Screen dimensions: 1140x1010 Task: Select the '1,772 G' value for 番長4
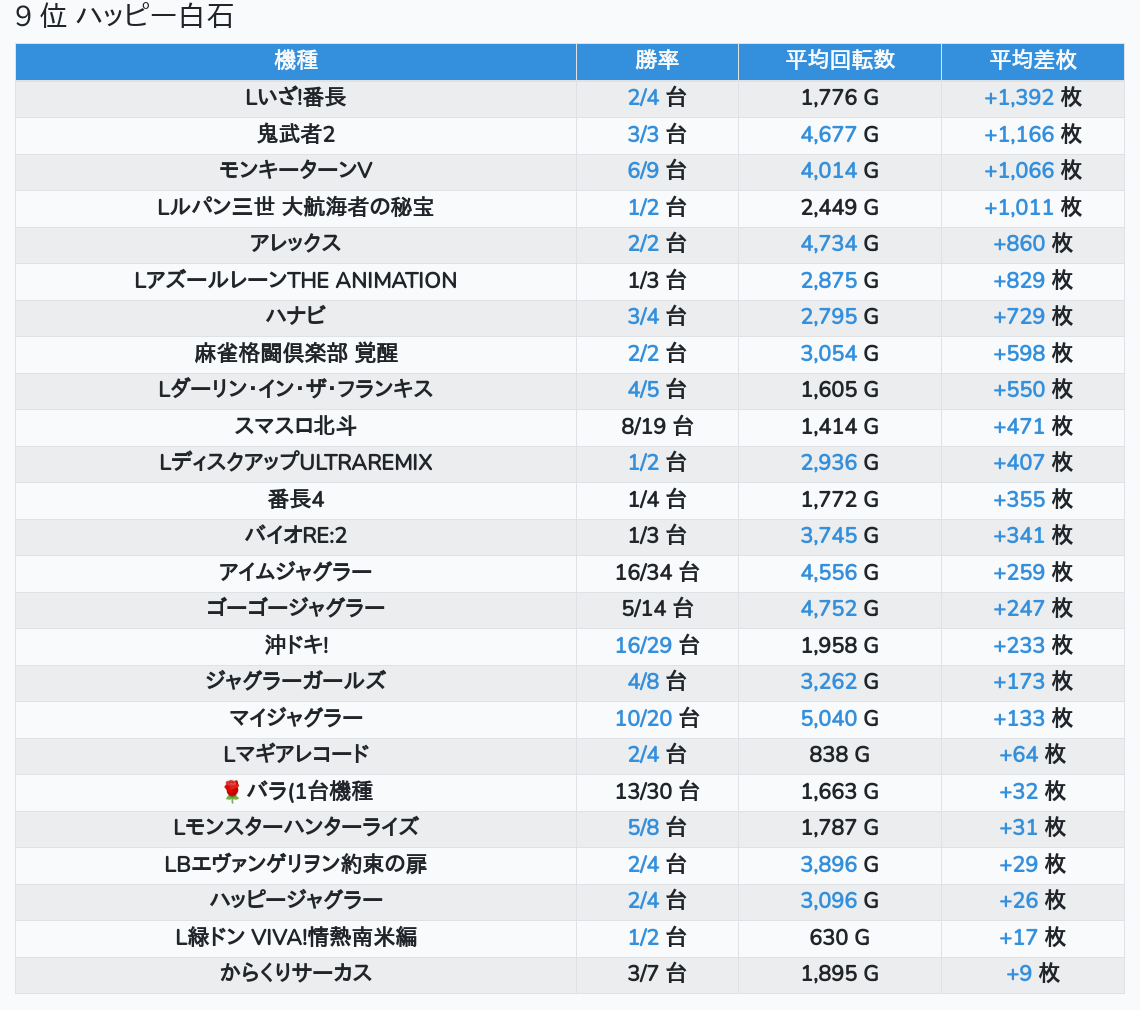[x=840, y=500]
